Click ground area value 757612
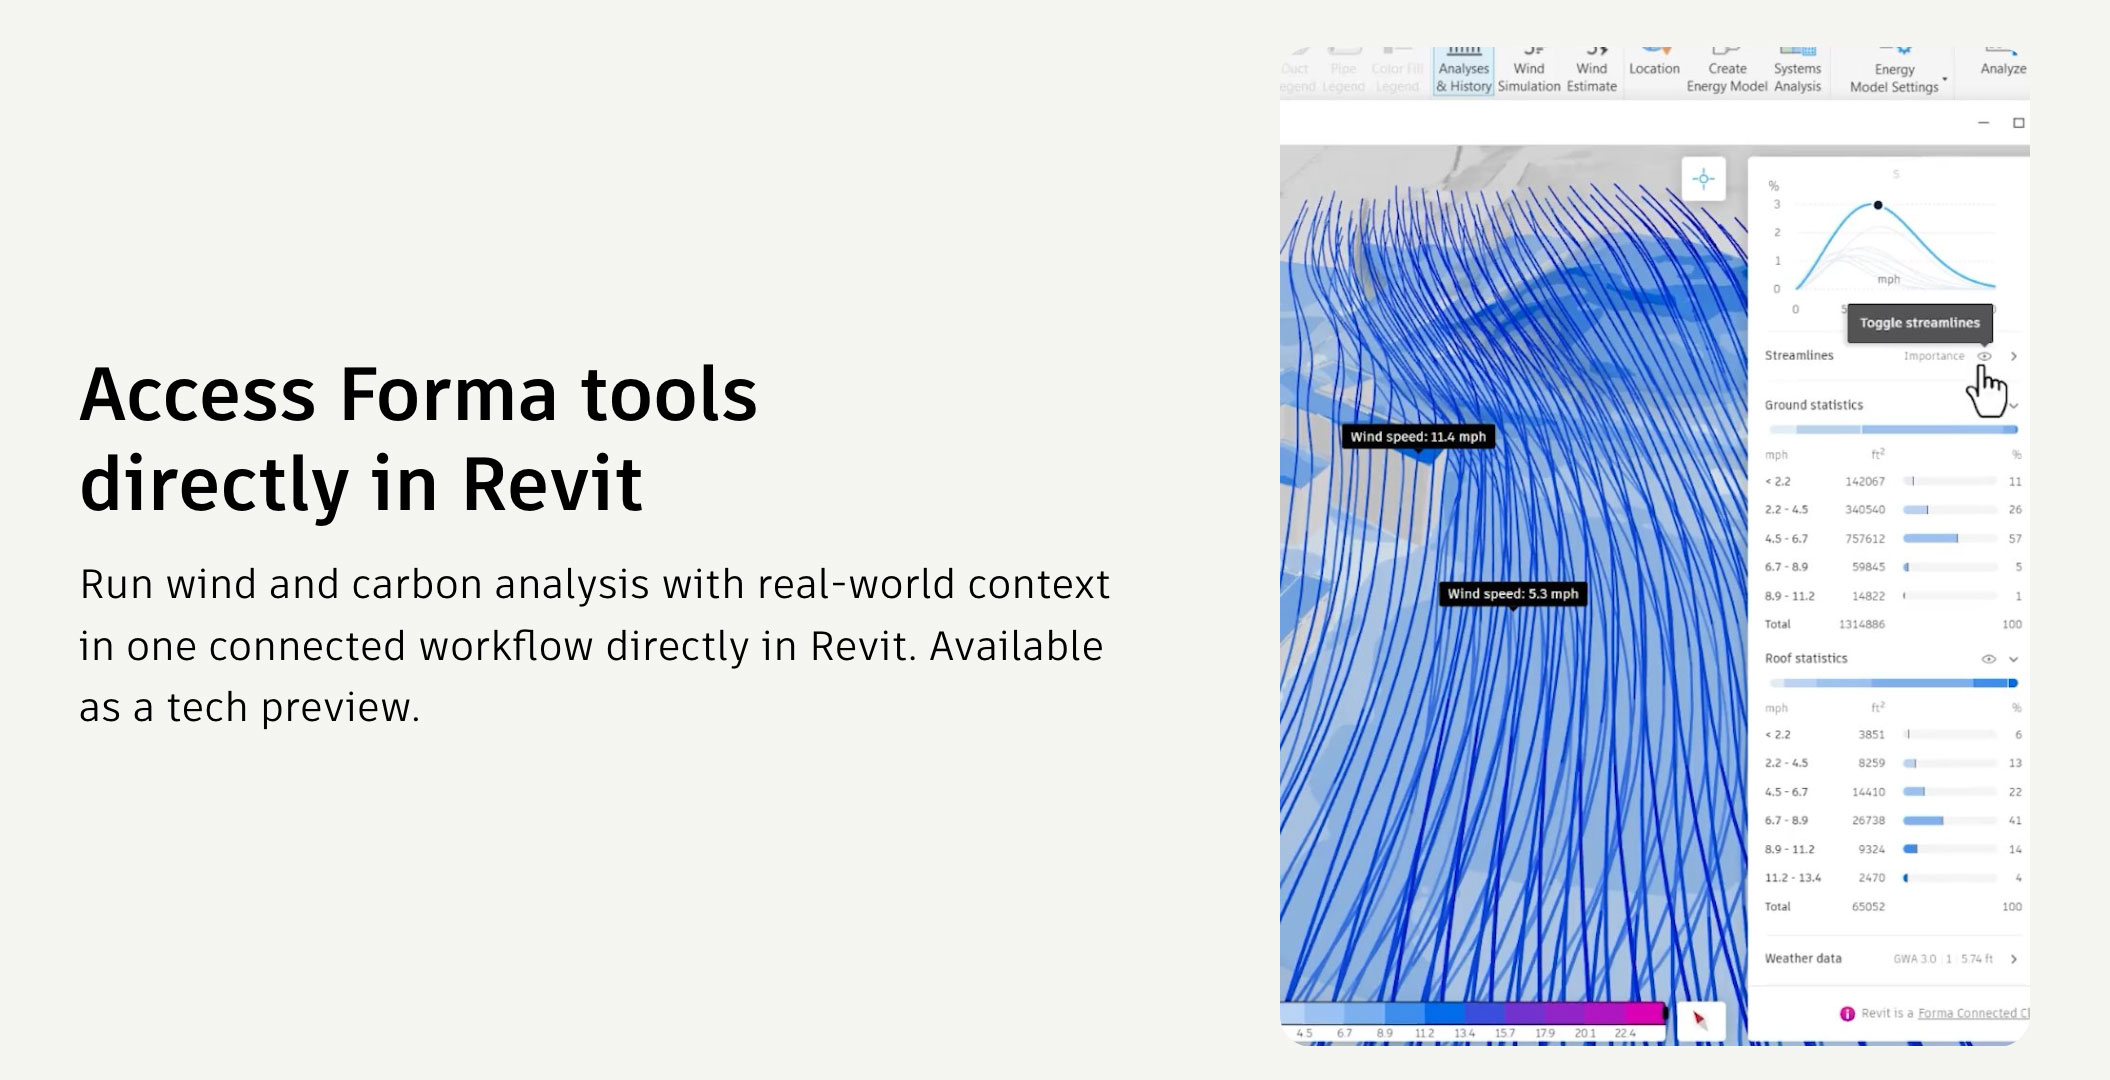 (1865, 539)
